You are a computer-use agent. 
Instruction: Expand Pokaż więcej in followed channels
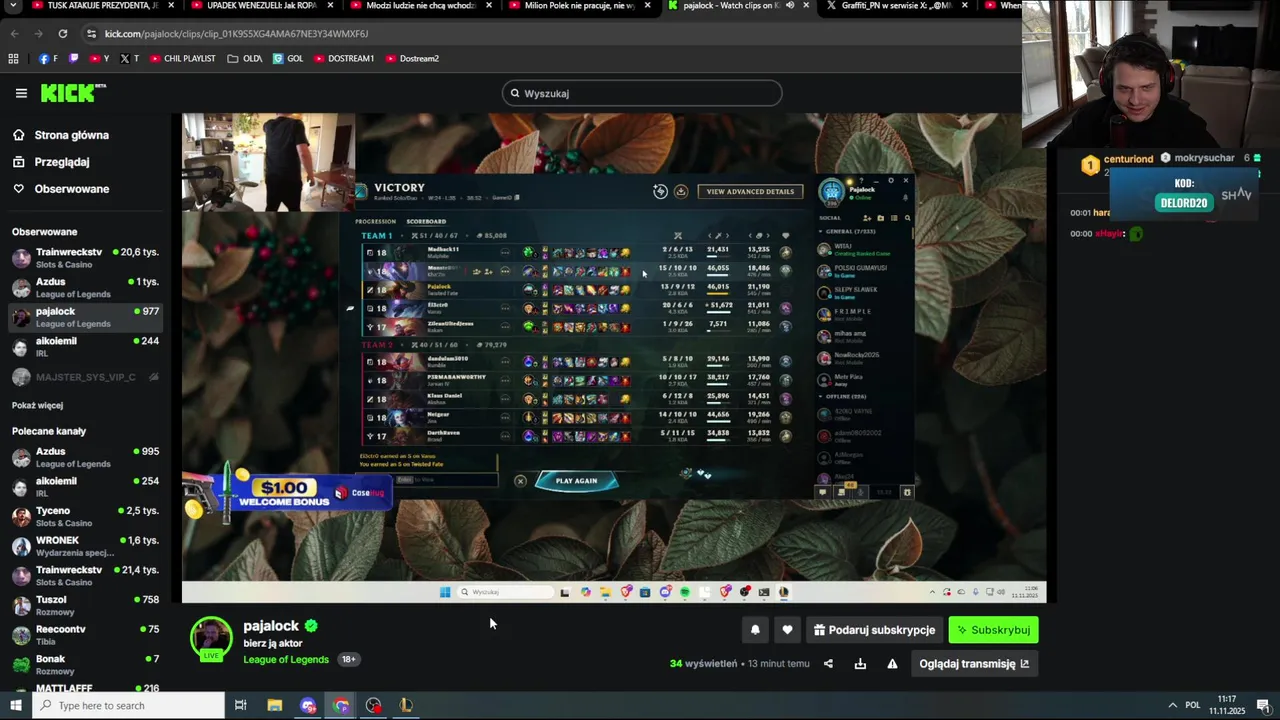[37, 405]
